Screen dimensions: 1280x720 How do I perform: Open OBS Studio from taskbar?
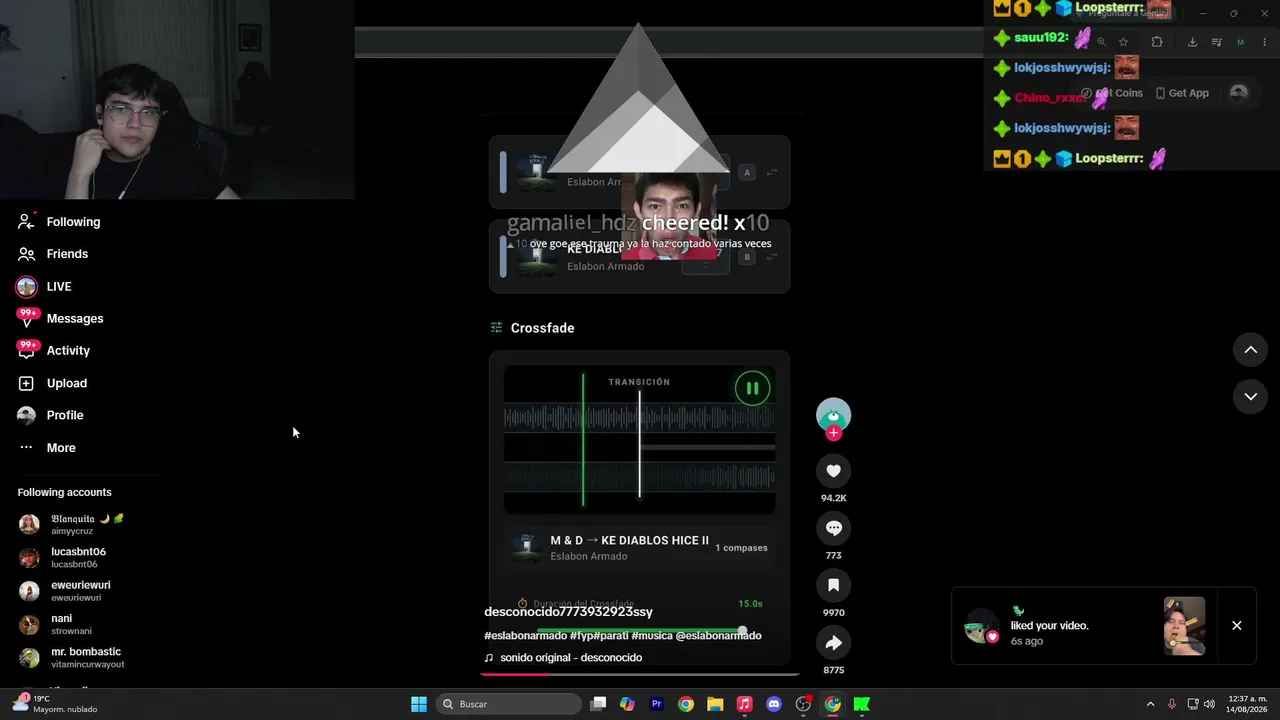pos(803,704)
